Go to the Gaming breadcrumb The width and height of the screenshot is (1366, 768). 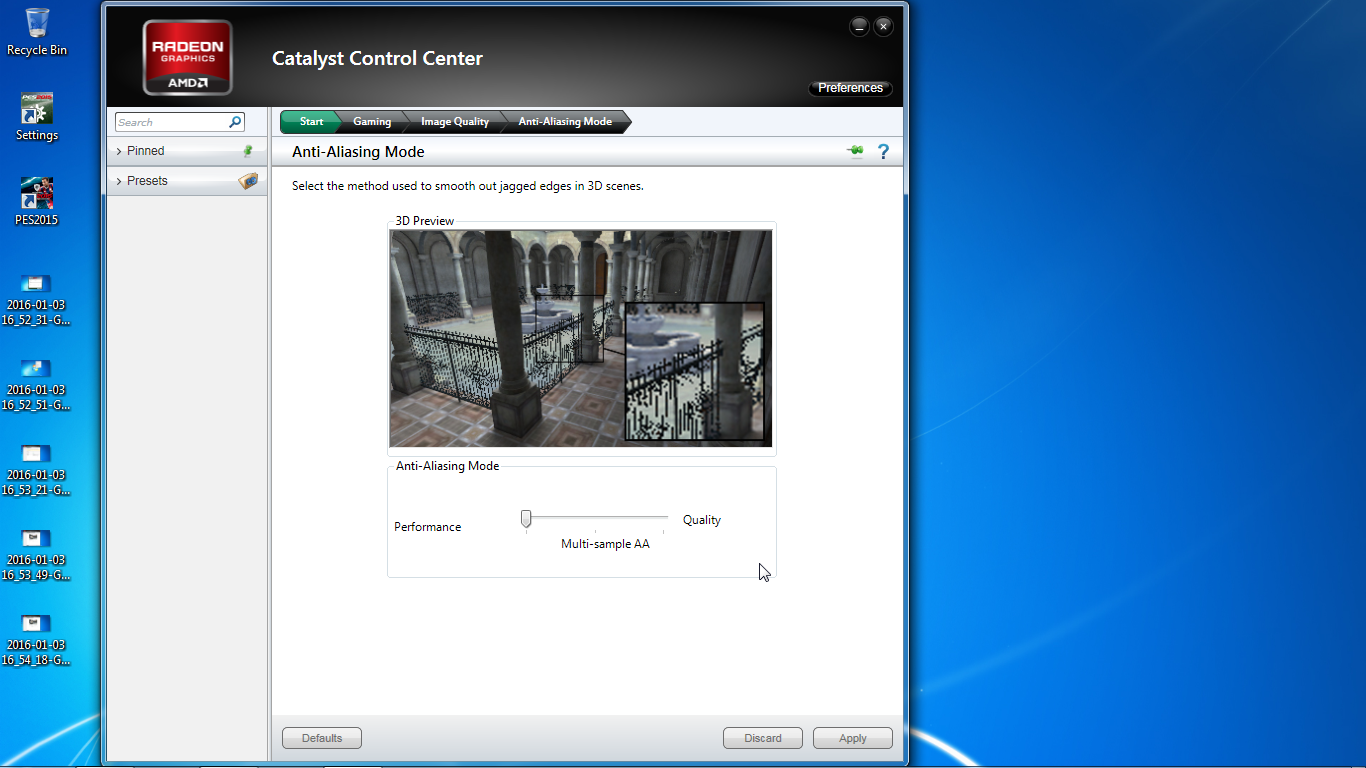372,122
